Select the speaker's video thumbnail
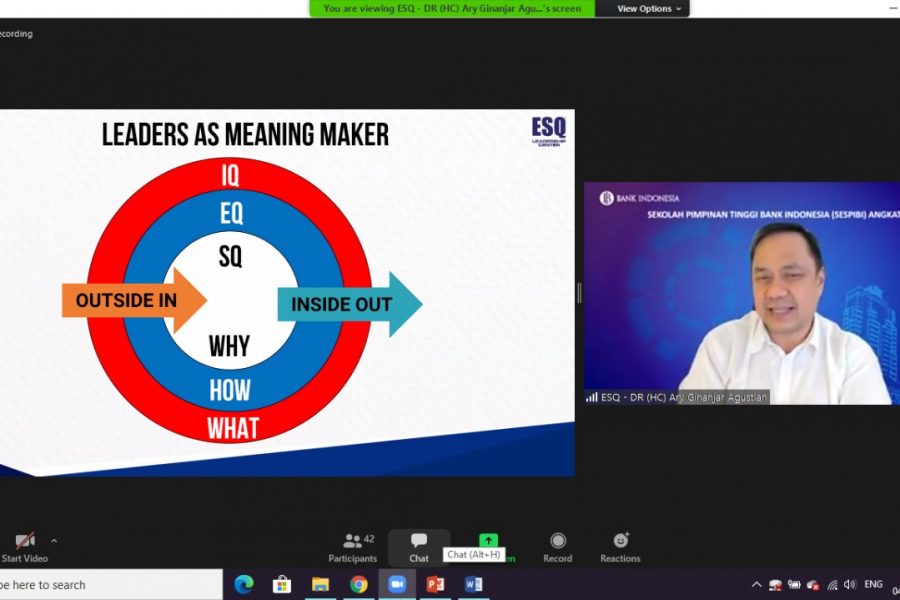This screenshot has height=600, width=900. [741, 293]
